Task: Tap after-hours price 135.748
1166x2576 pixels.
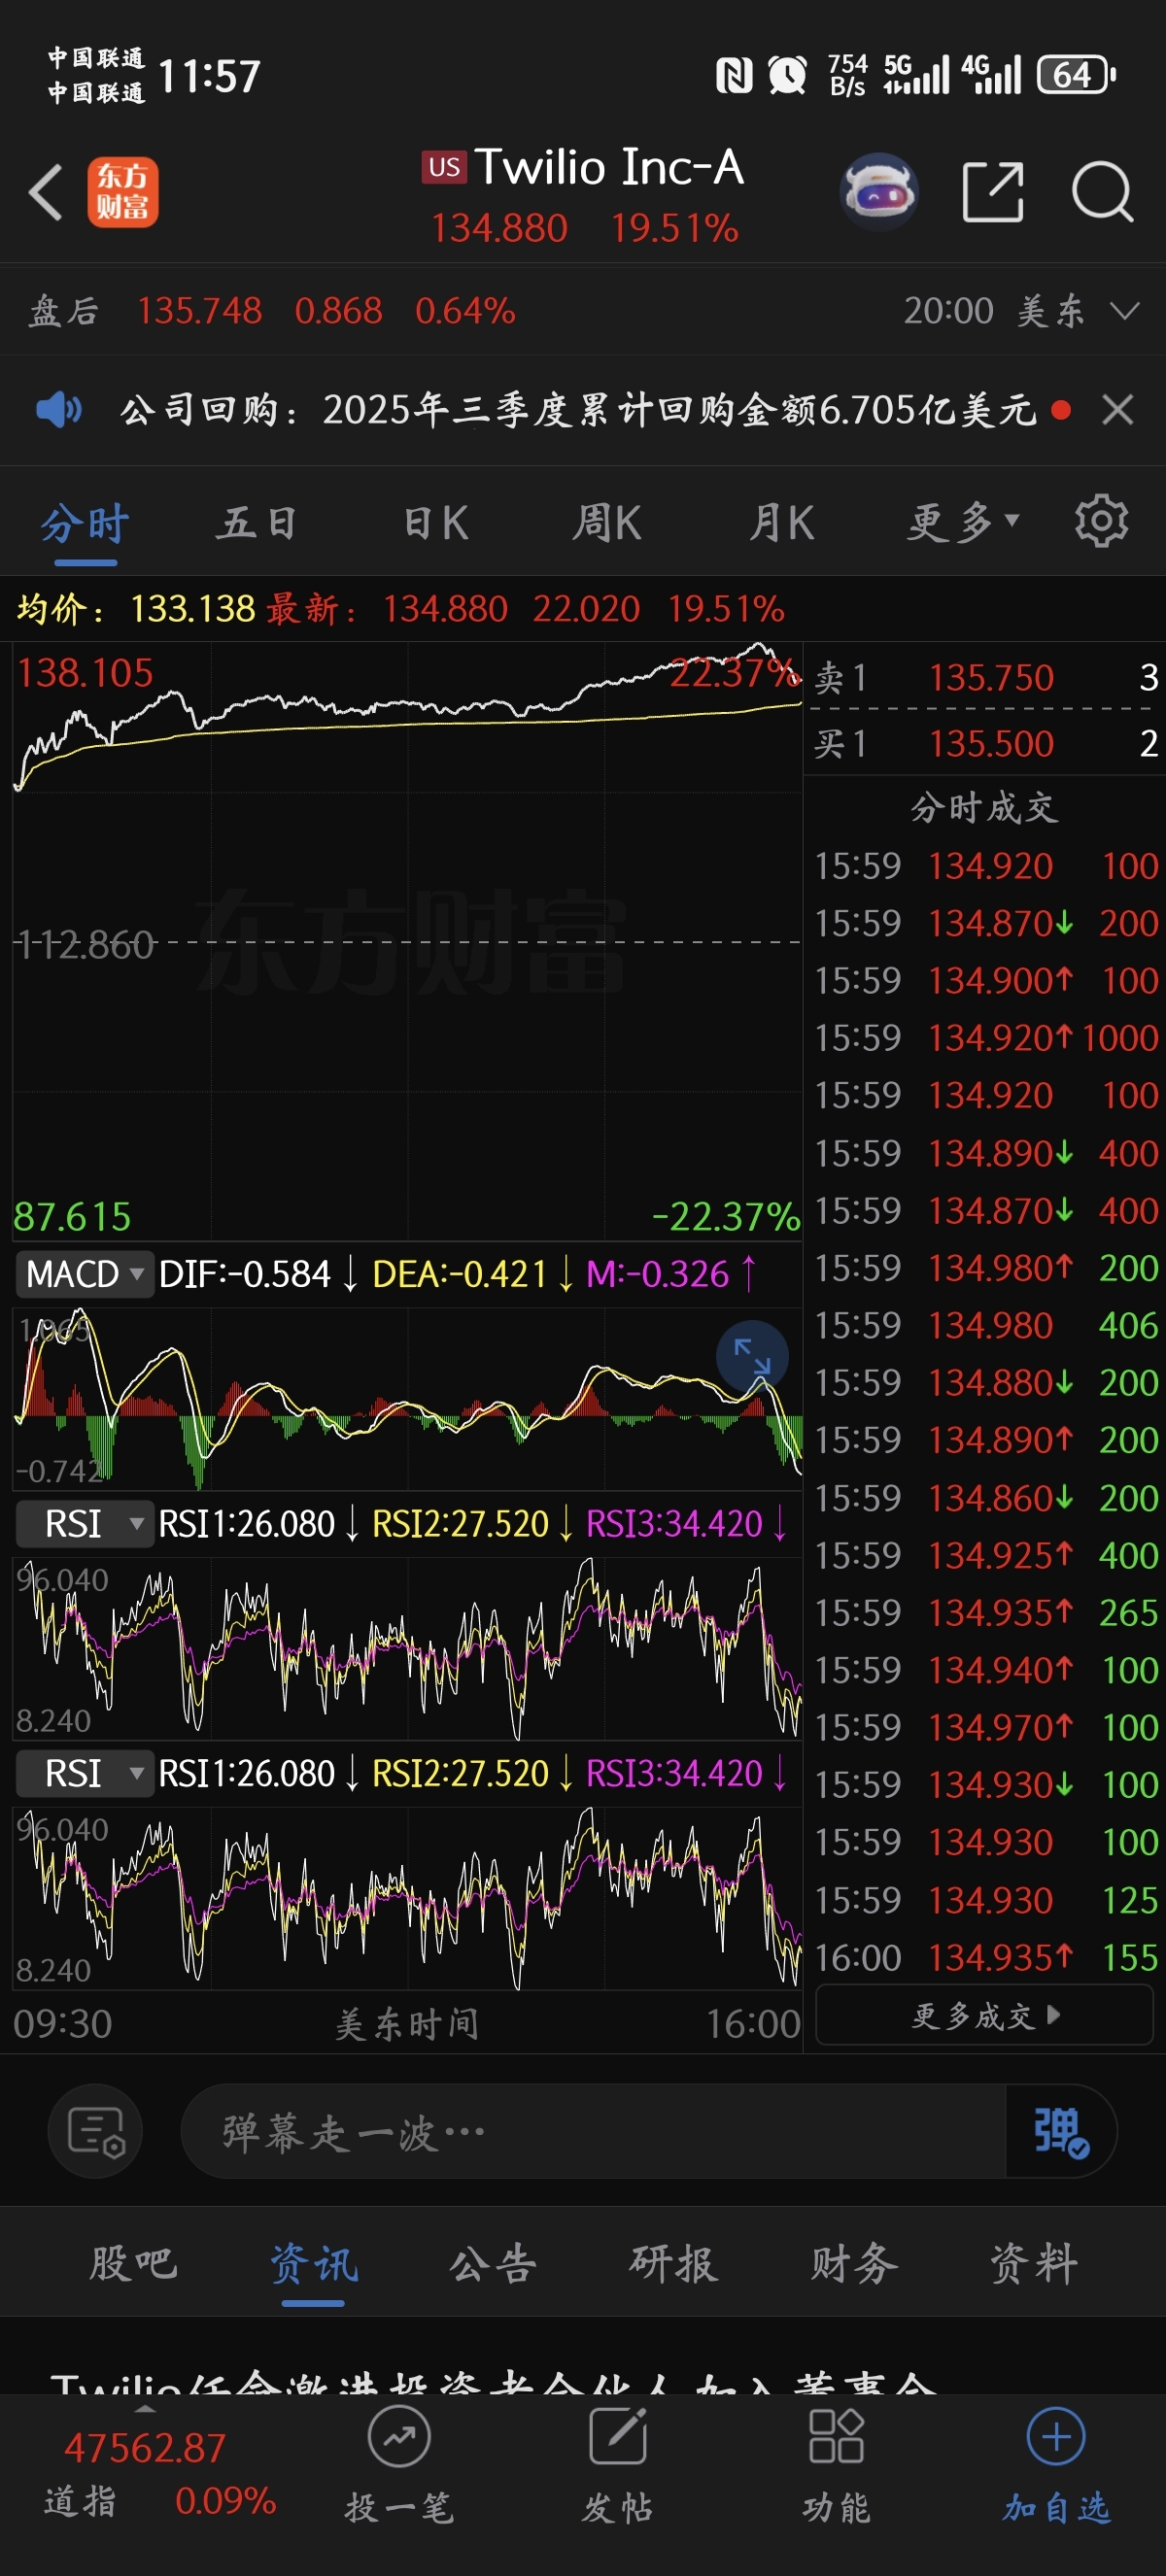Action: 199,311
